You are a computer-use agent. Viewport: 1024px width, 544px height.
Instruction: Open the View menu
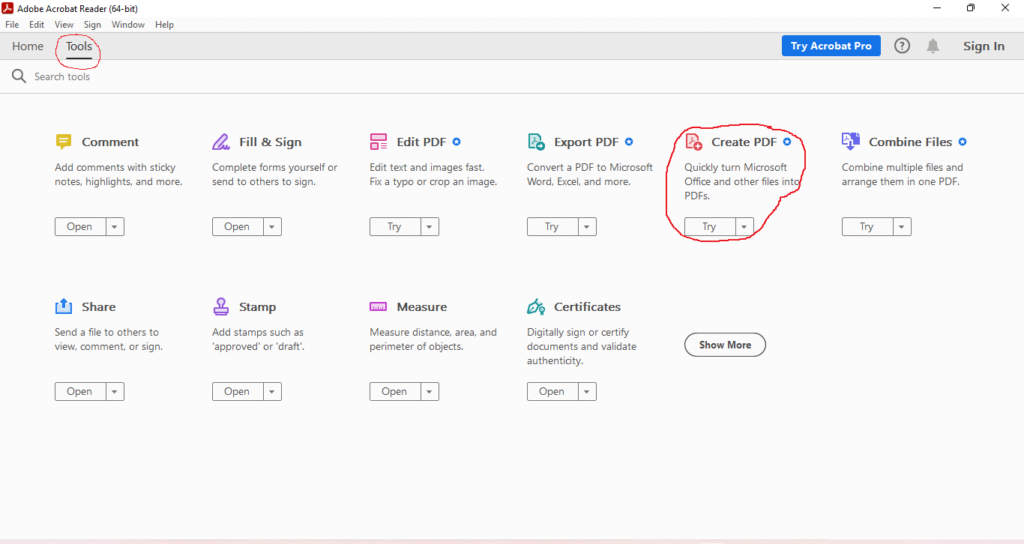[64, 25]
